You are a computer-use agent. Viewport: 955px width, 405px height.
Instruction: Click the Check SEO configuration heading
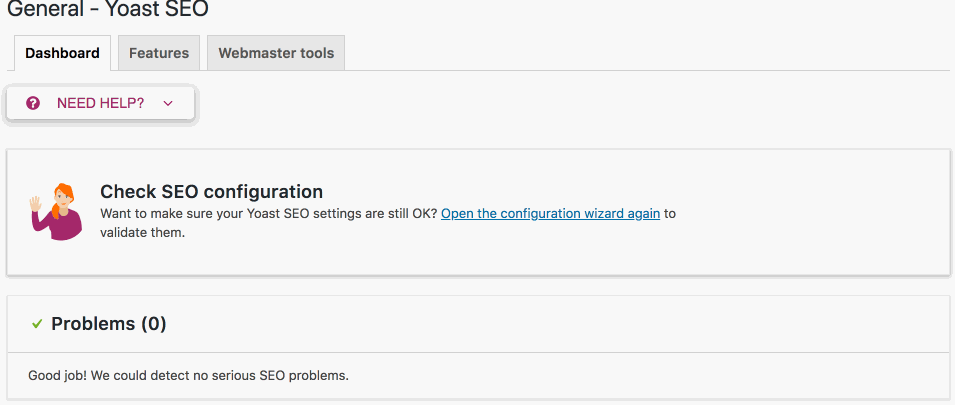pyautogui.click(x=211, y=192)
